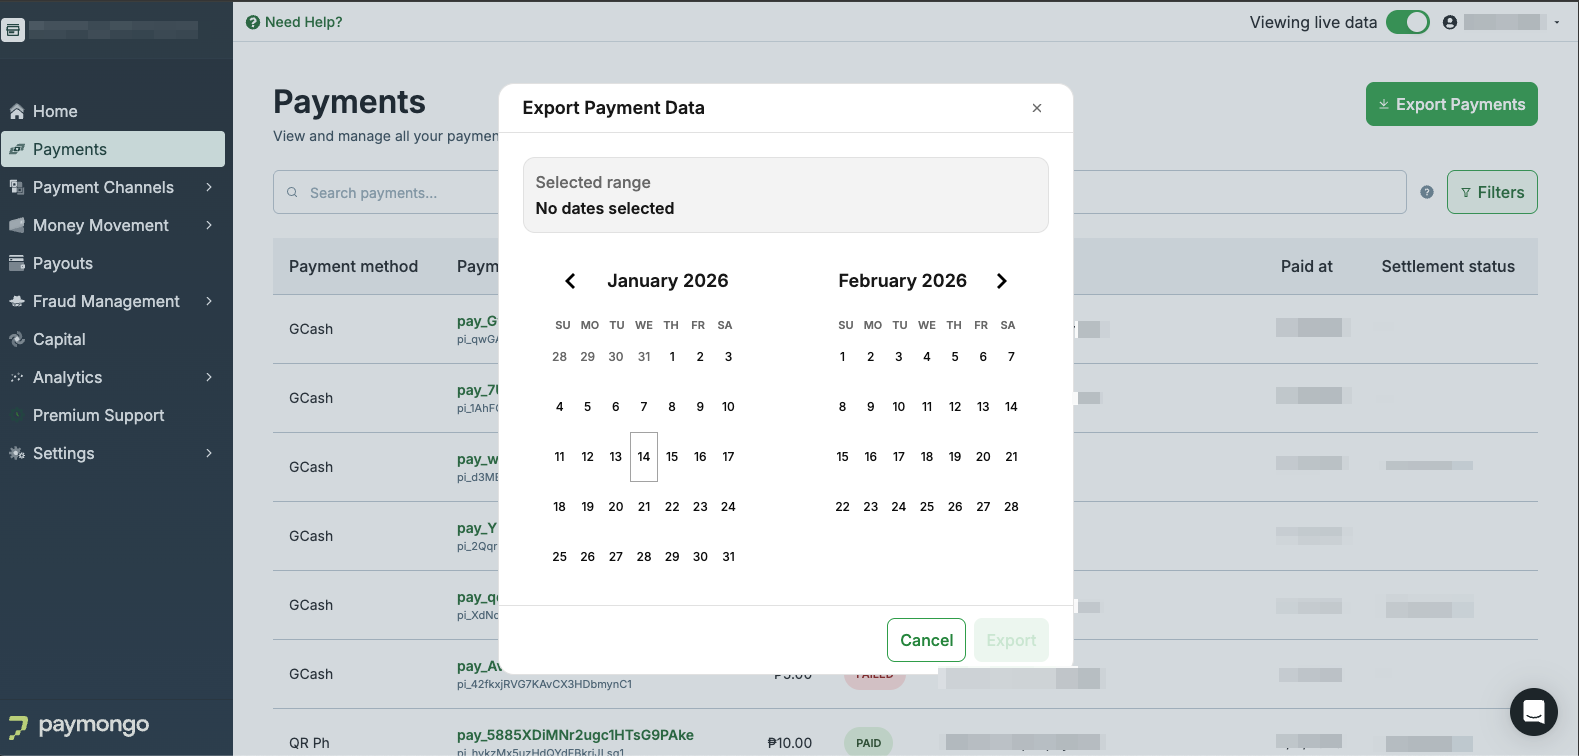This screenshot has height=756, width=1579.
Task: Click the PAID status badge
Action: coord(868,743)
